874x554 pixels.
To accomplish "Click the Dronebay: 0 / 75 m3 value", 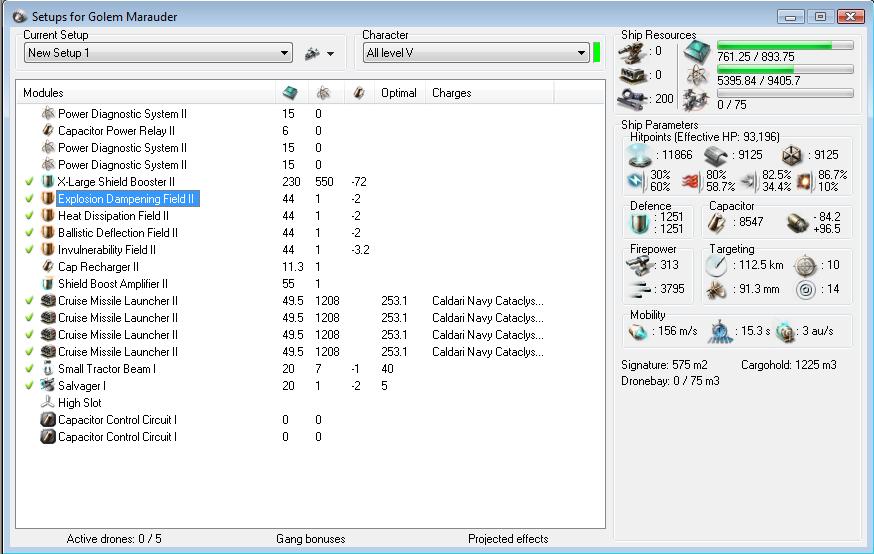I will 670,381.
